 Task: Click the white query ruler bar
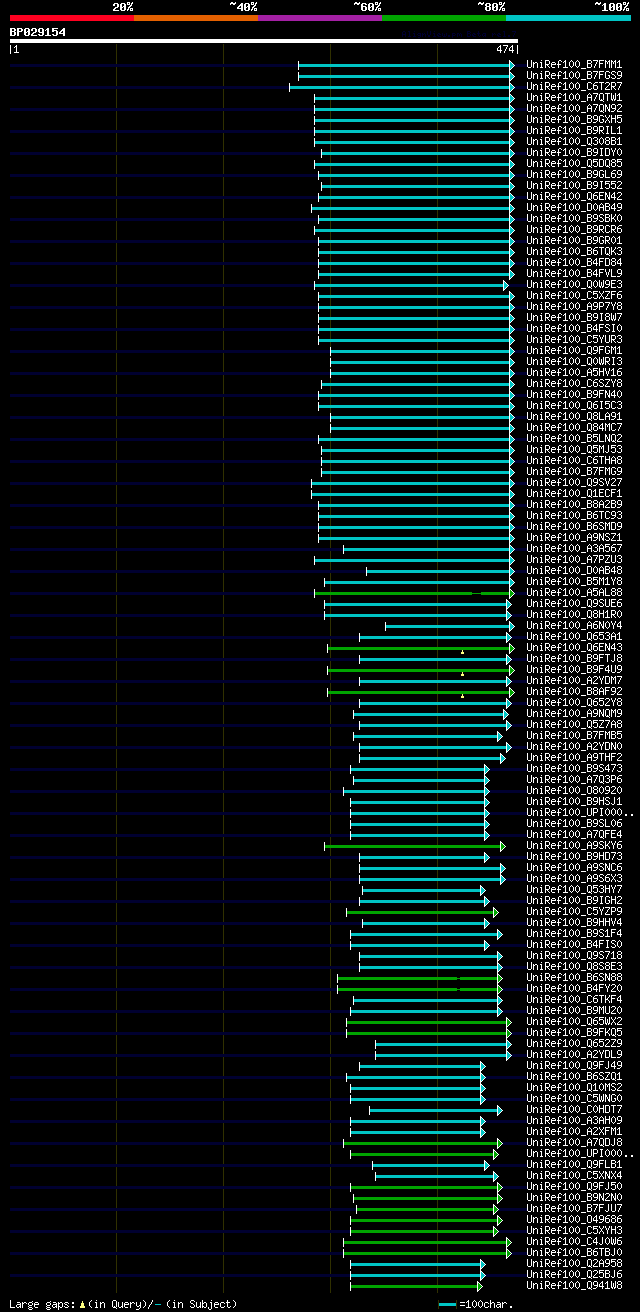(264, 41)
